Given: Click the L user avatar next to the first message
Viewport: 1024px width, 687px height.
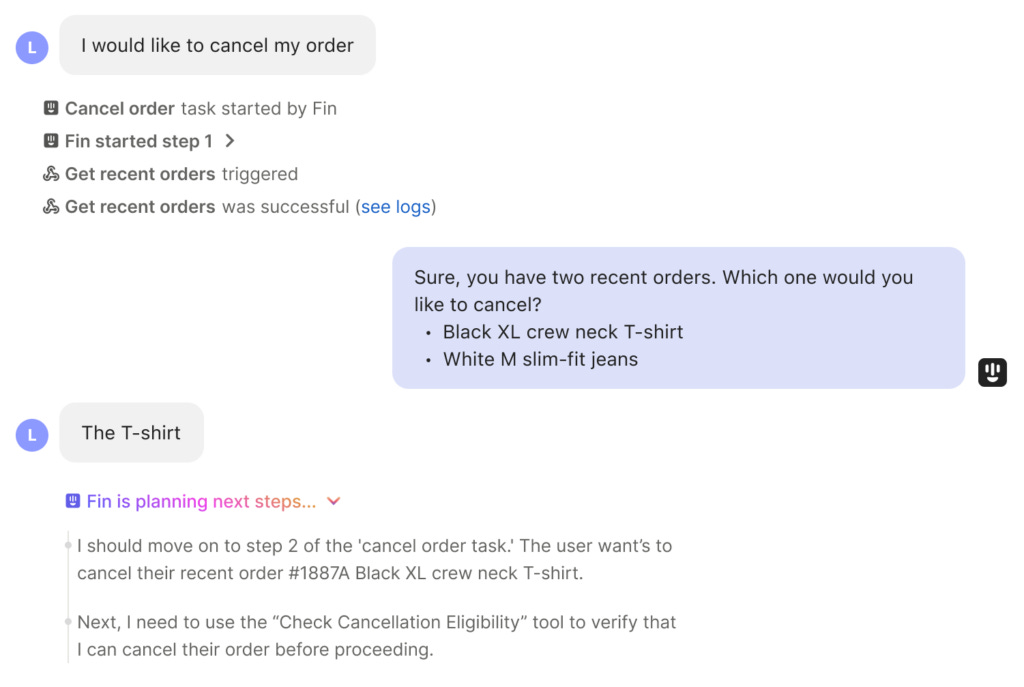Looking at the screenshot, I should click(31, 47).
